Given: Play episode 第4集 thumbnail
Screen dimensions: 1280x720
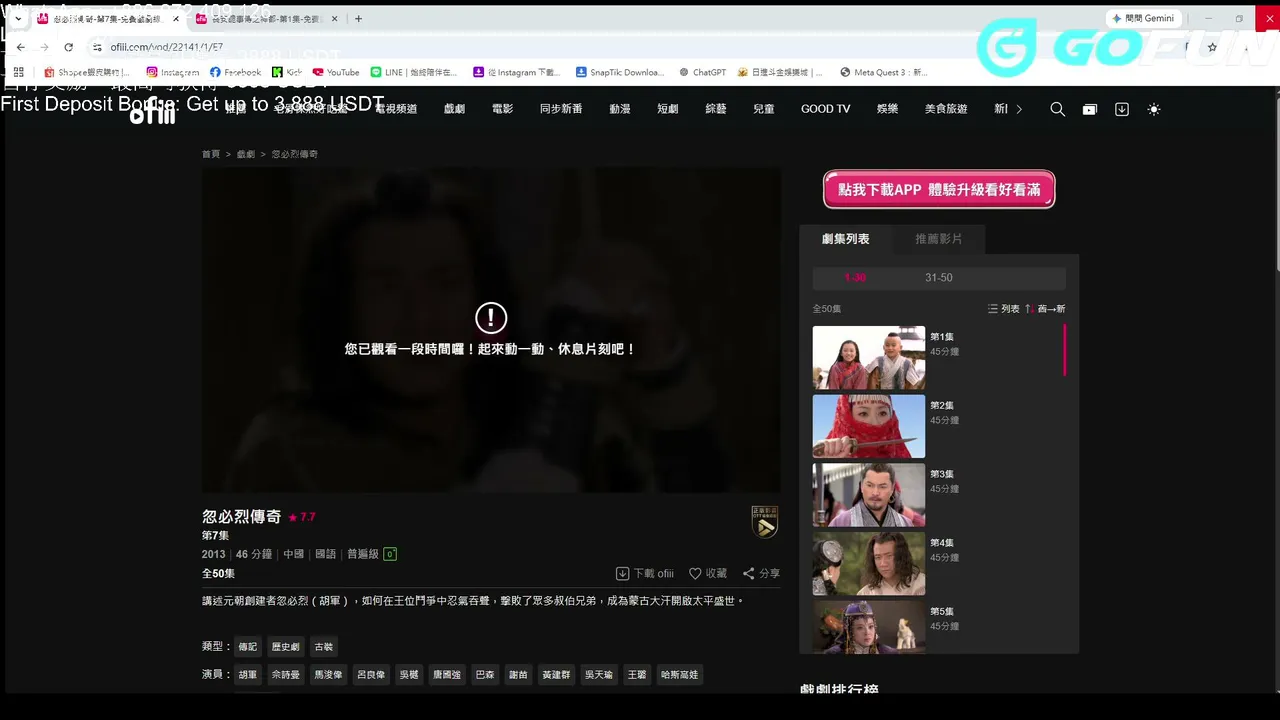Looking at the screenshot, I should 868,563.
